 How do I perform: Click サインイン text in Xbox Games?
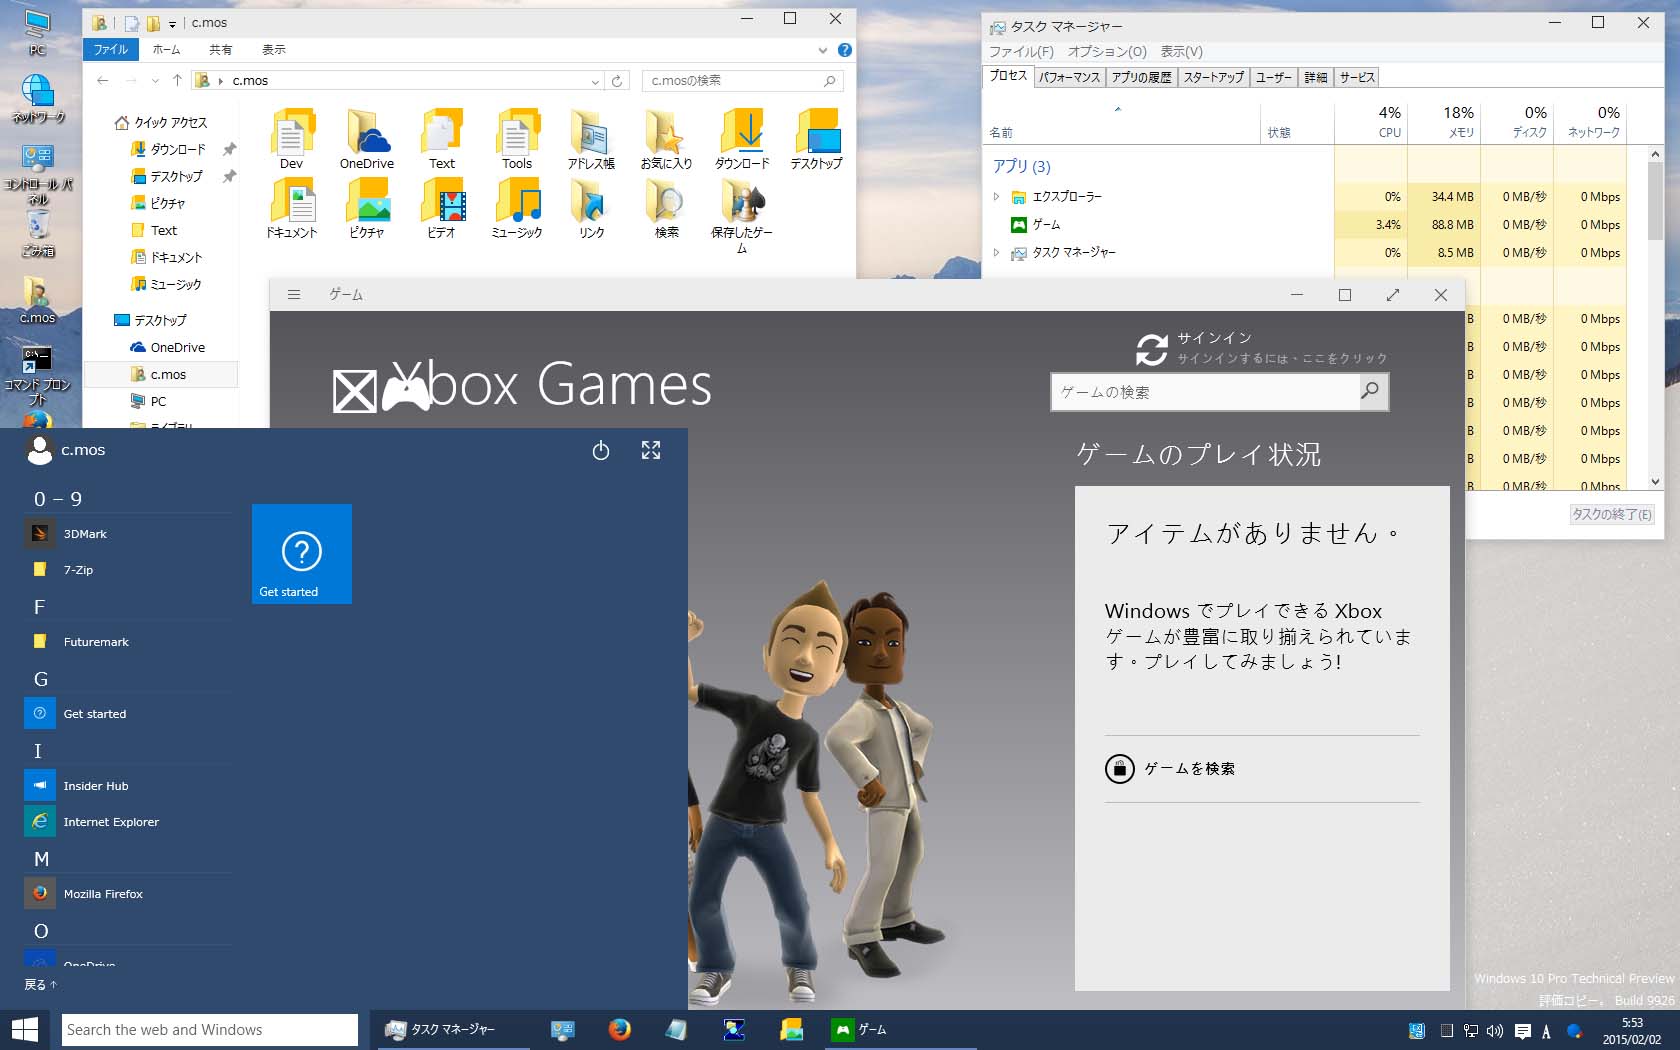1214,338
